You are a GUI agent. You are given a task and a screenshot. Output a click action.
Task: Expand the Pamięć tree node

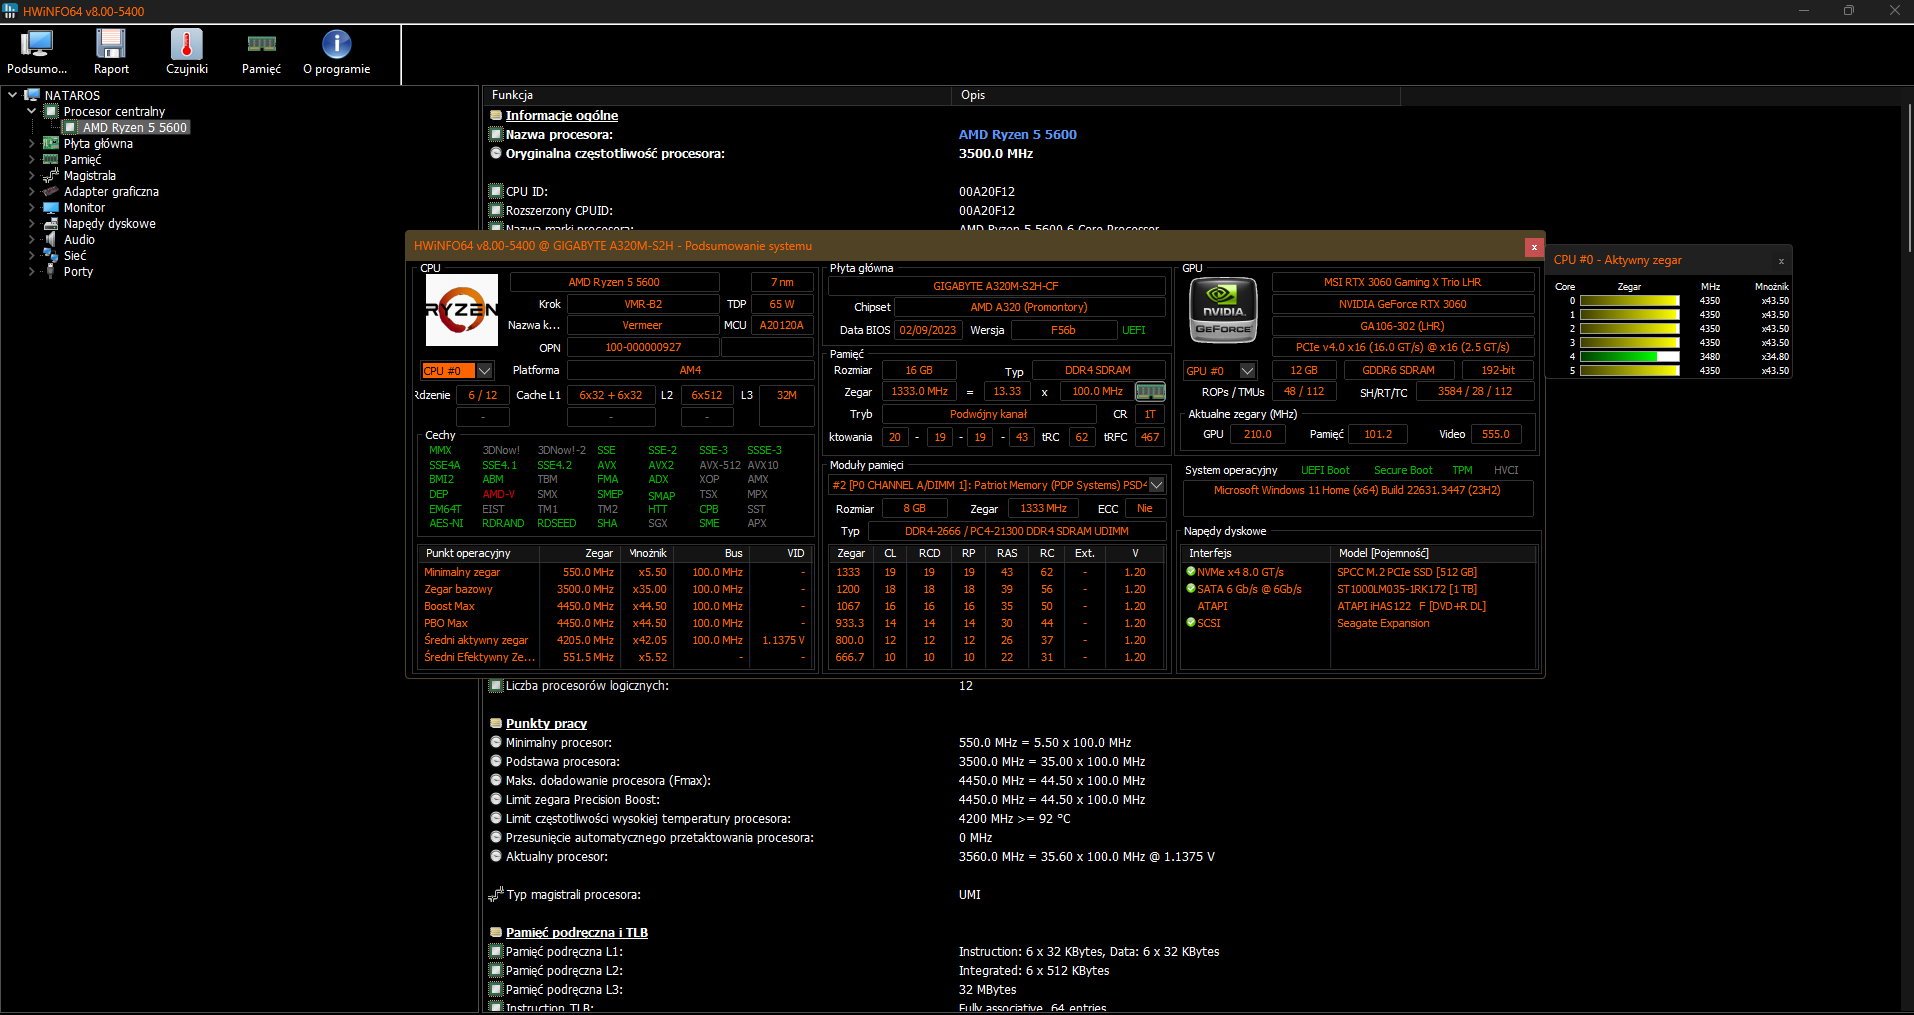(x=32, y=159)
